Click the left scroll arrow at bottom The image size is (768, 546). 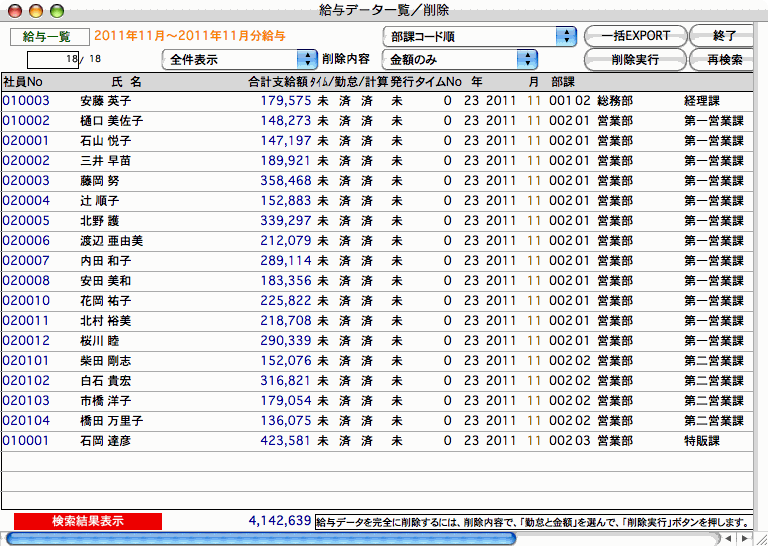pos(728,538)
